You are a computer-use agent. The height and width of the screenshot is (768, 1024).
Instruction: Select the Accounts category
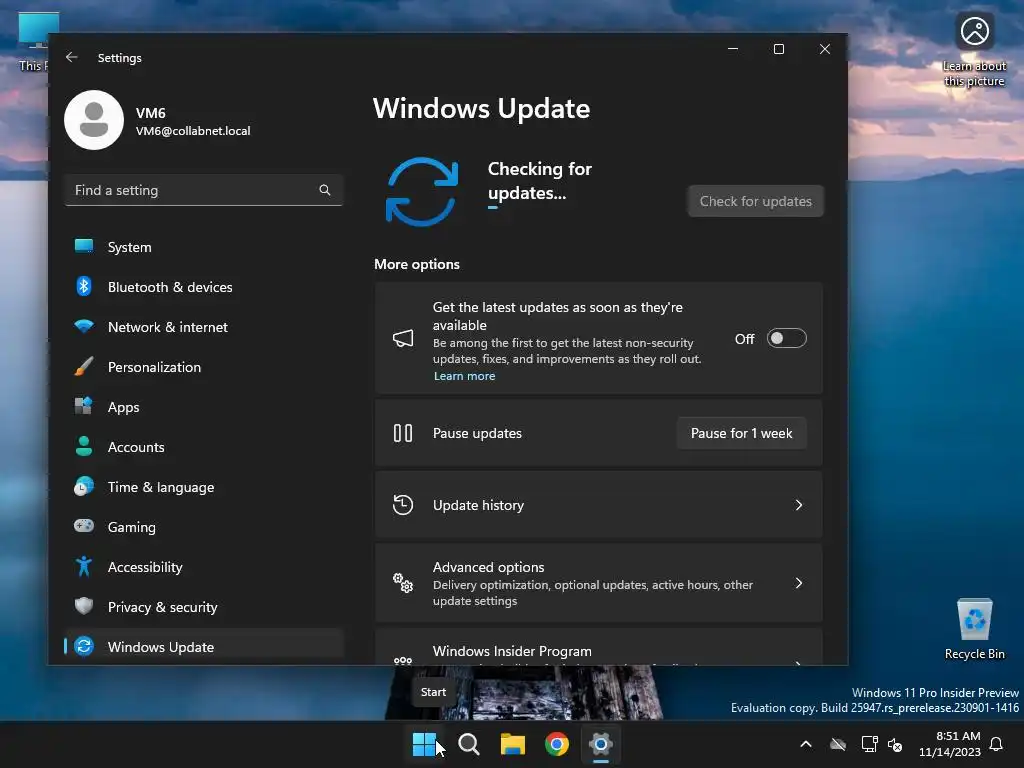click(x=204, y=447)
